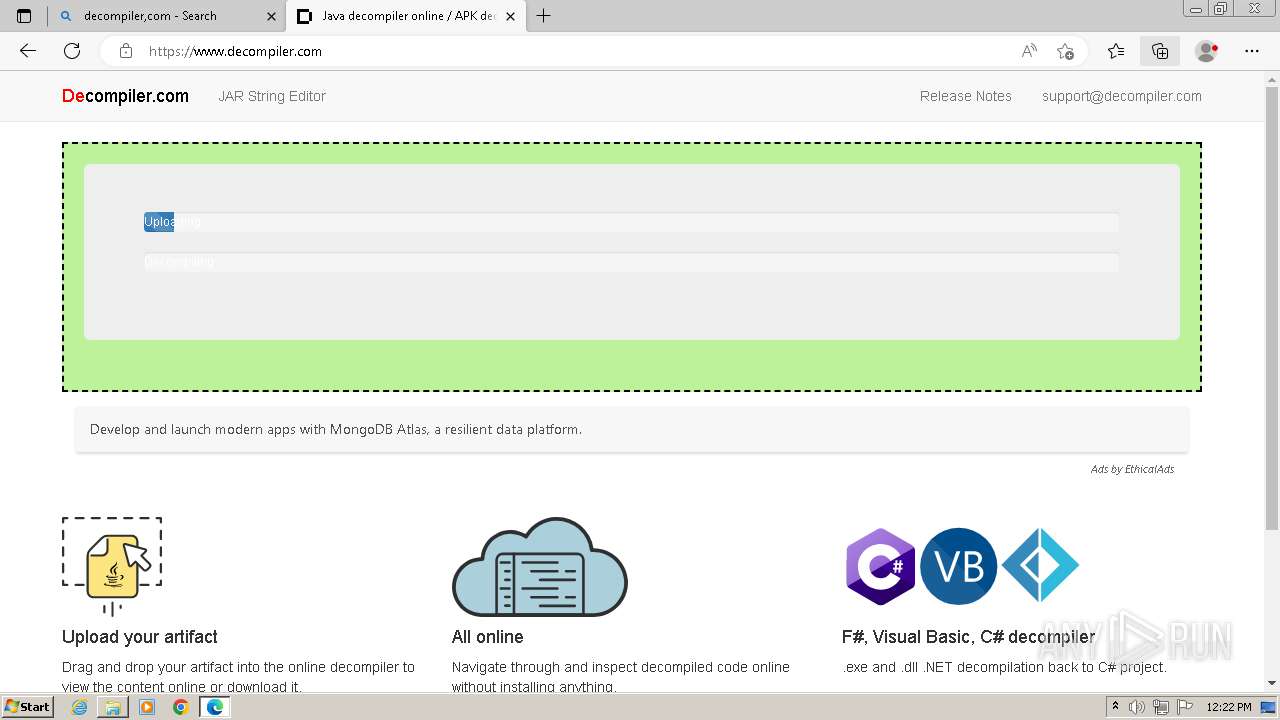Open the Favorites list icon
1280x720 pixels.
1116,51
